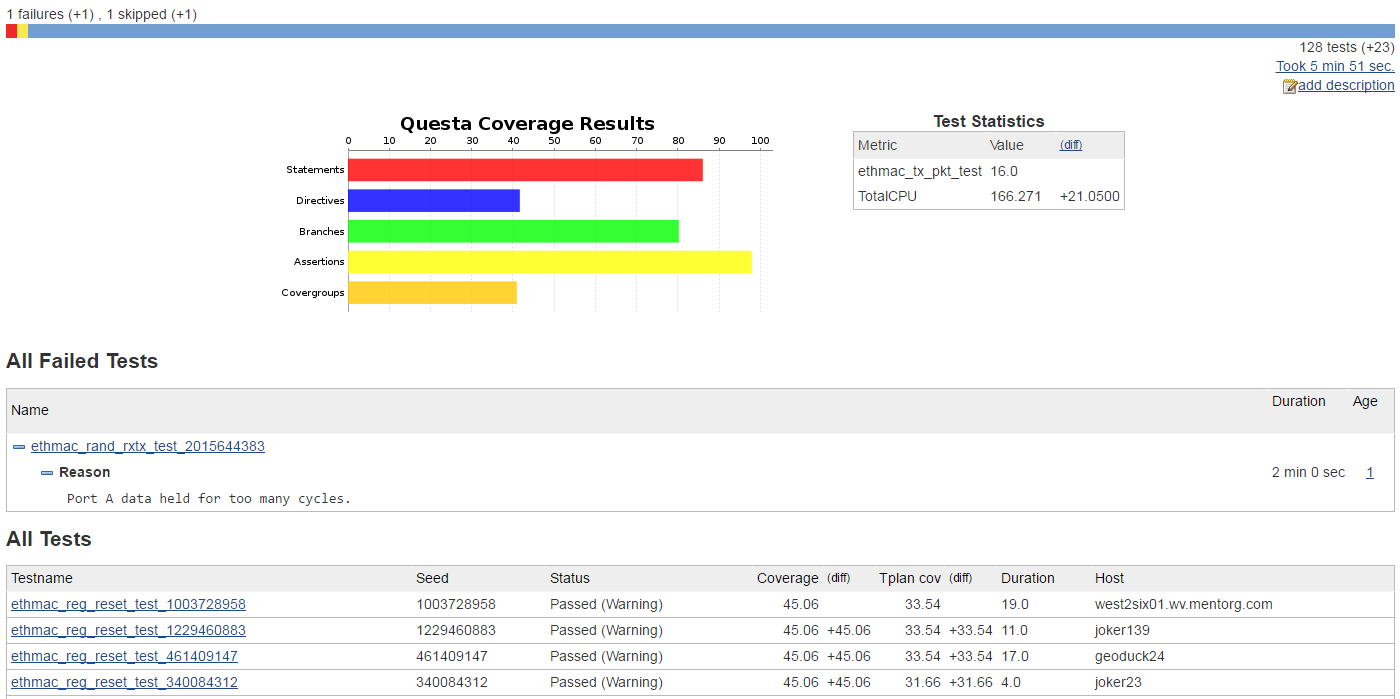Click the Age value 1 link
This screenshot has width=1400, height=699.
pos(1370,472)
